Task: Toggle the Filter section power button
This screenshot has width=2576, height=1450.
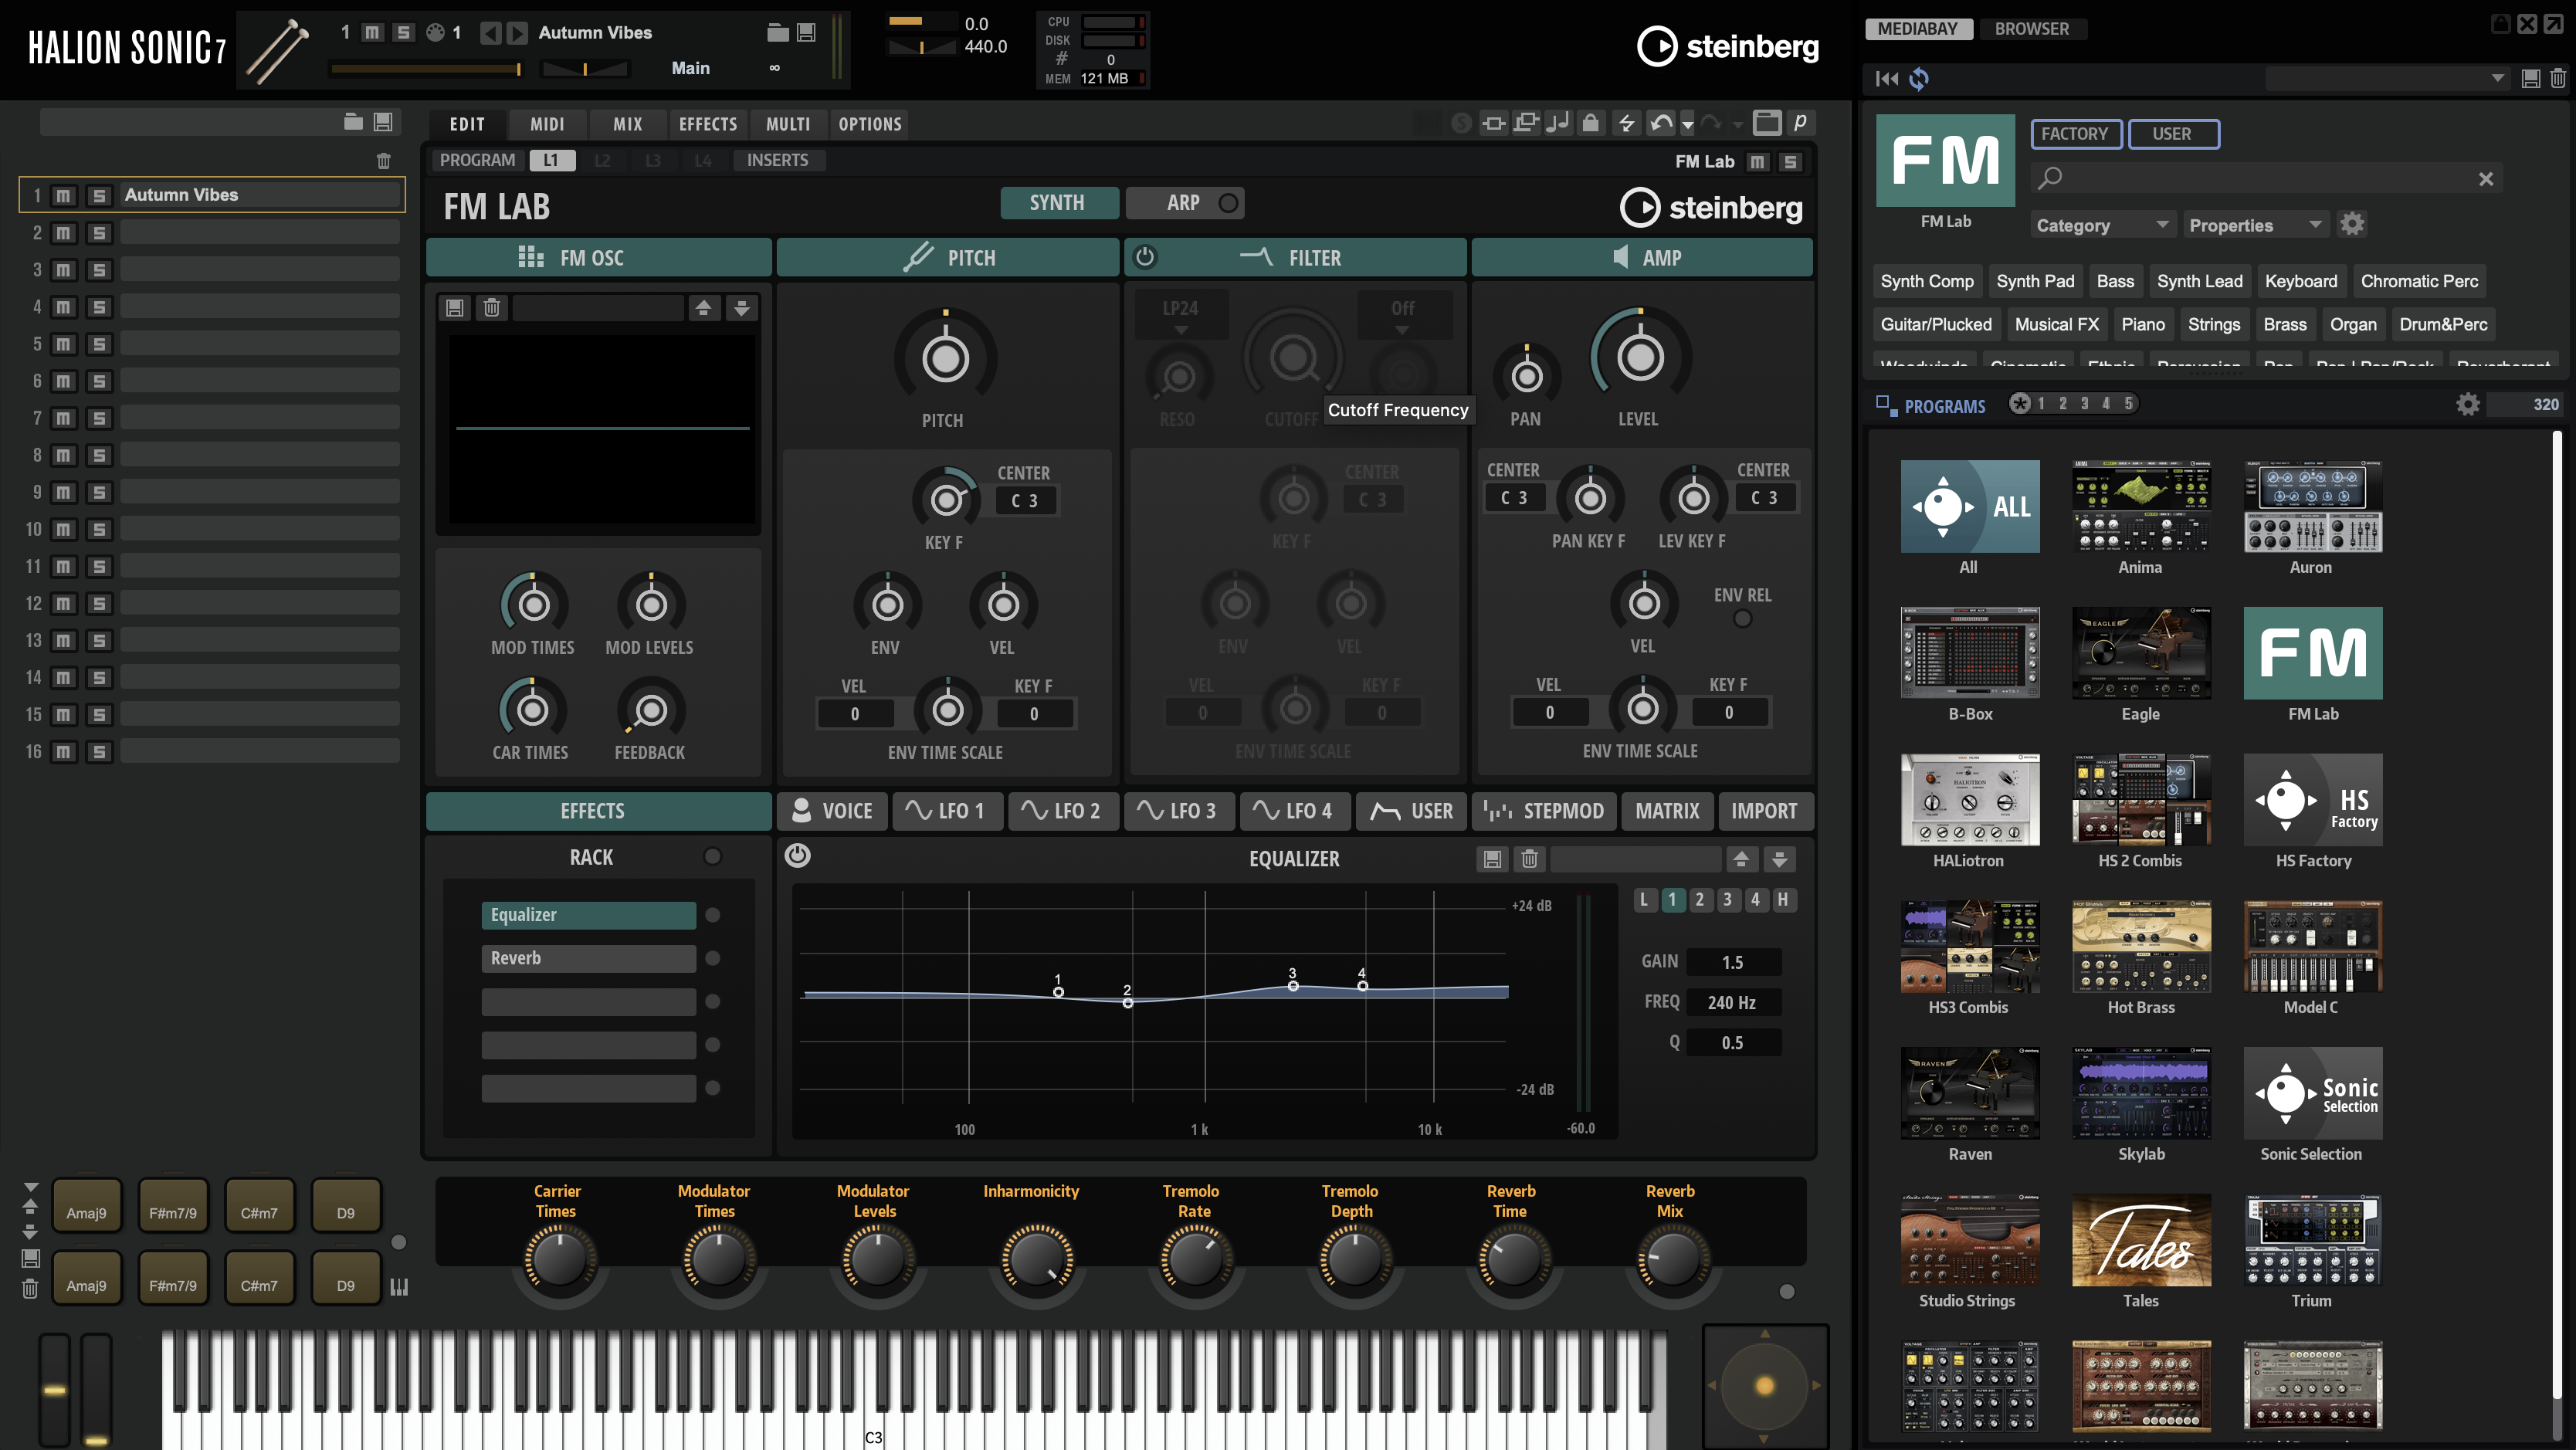Action: (x=1146, y=257)
